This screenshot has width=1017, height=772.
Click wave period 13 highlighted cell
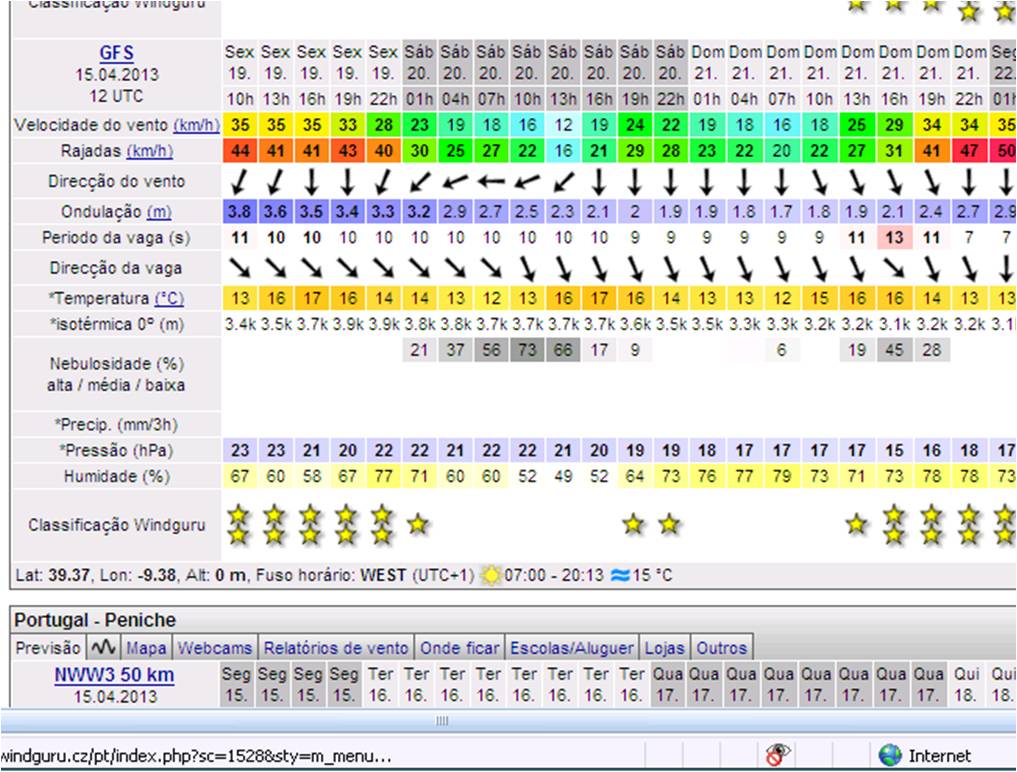tap(894, 238)
